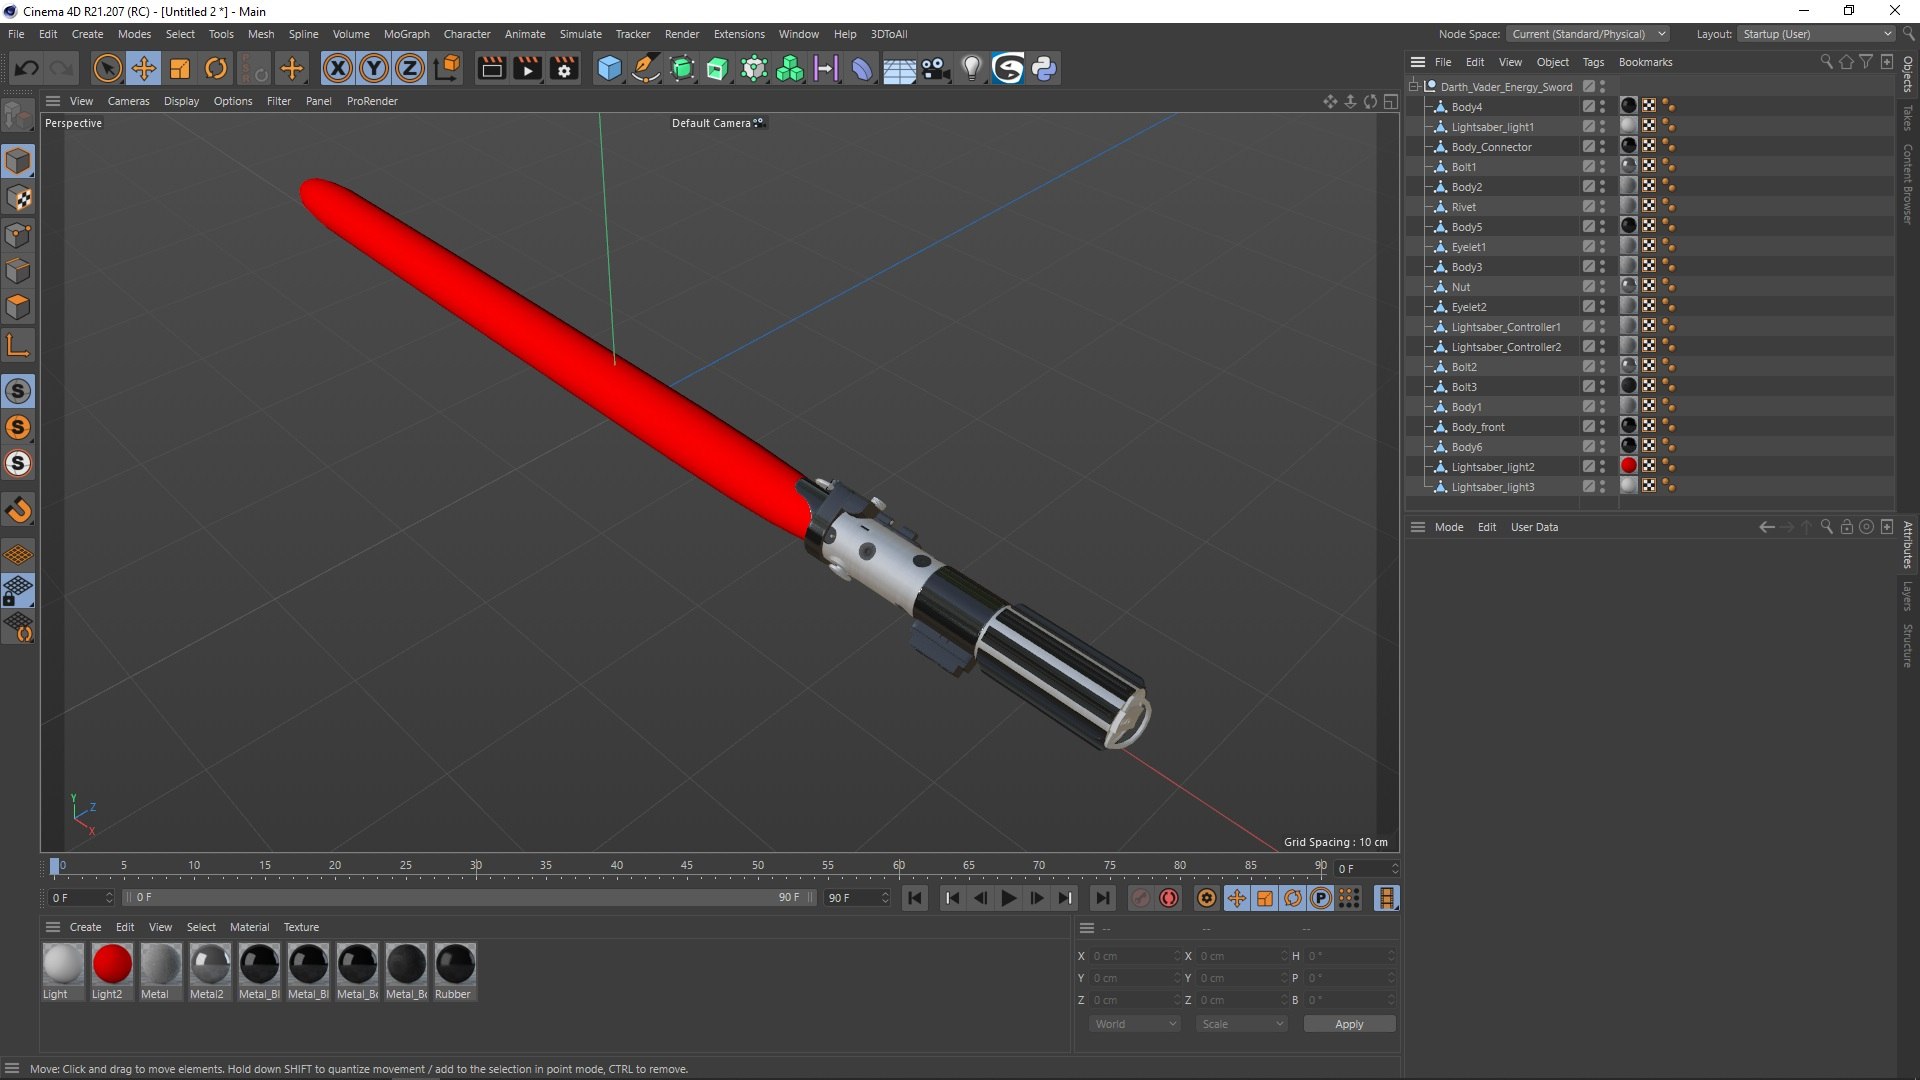Open the viewport hamburger menu

click(53, 101)
